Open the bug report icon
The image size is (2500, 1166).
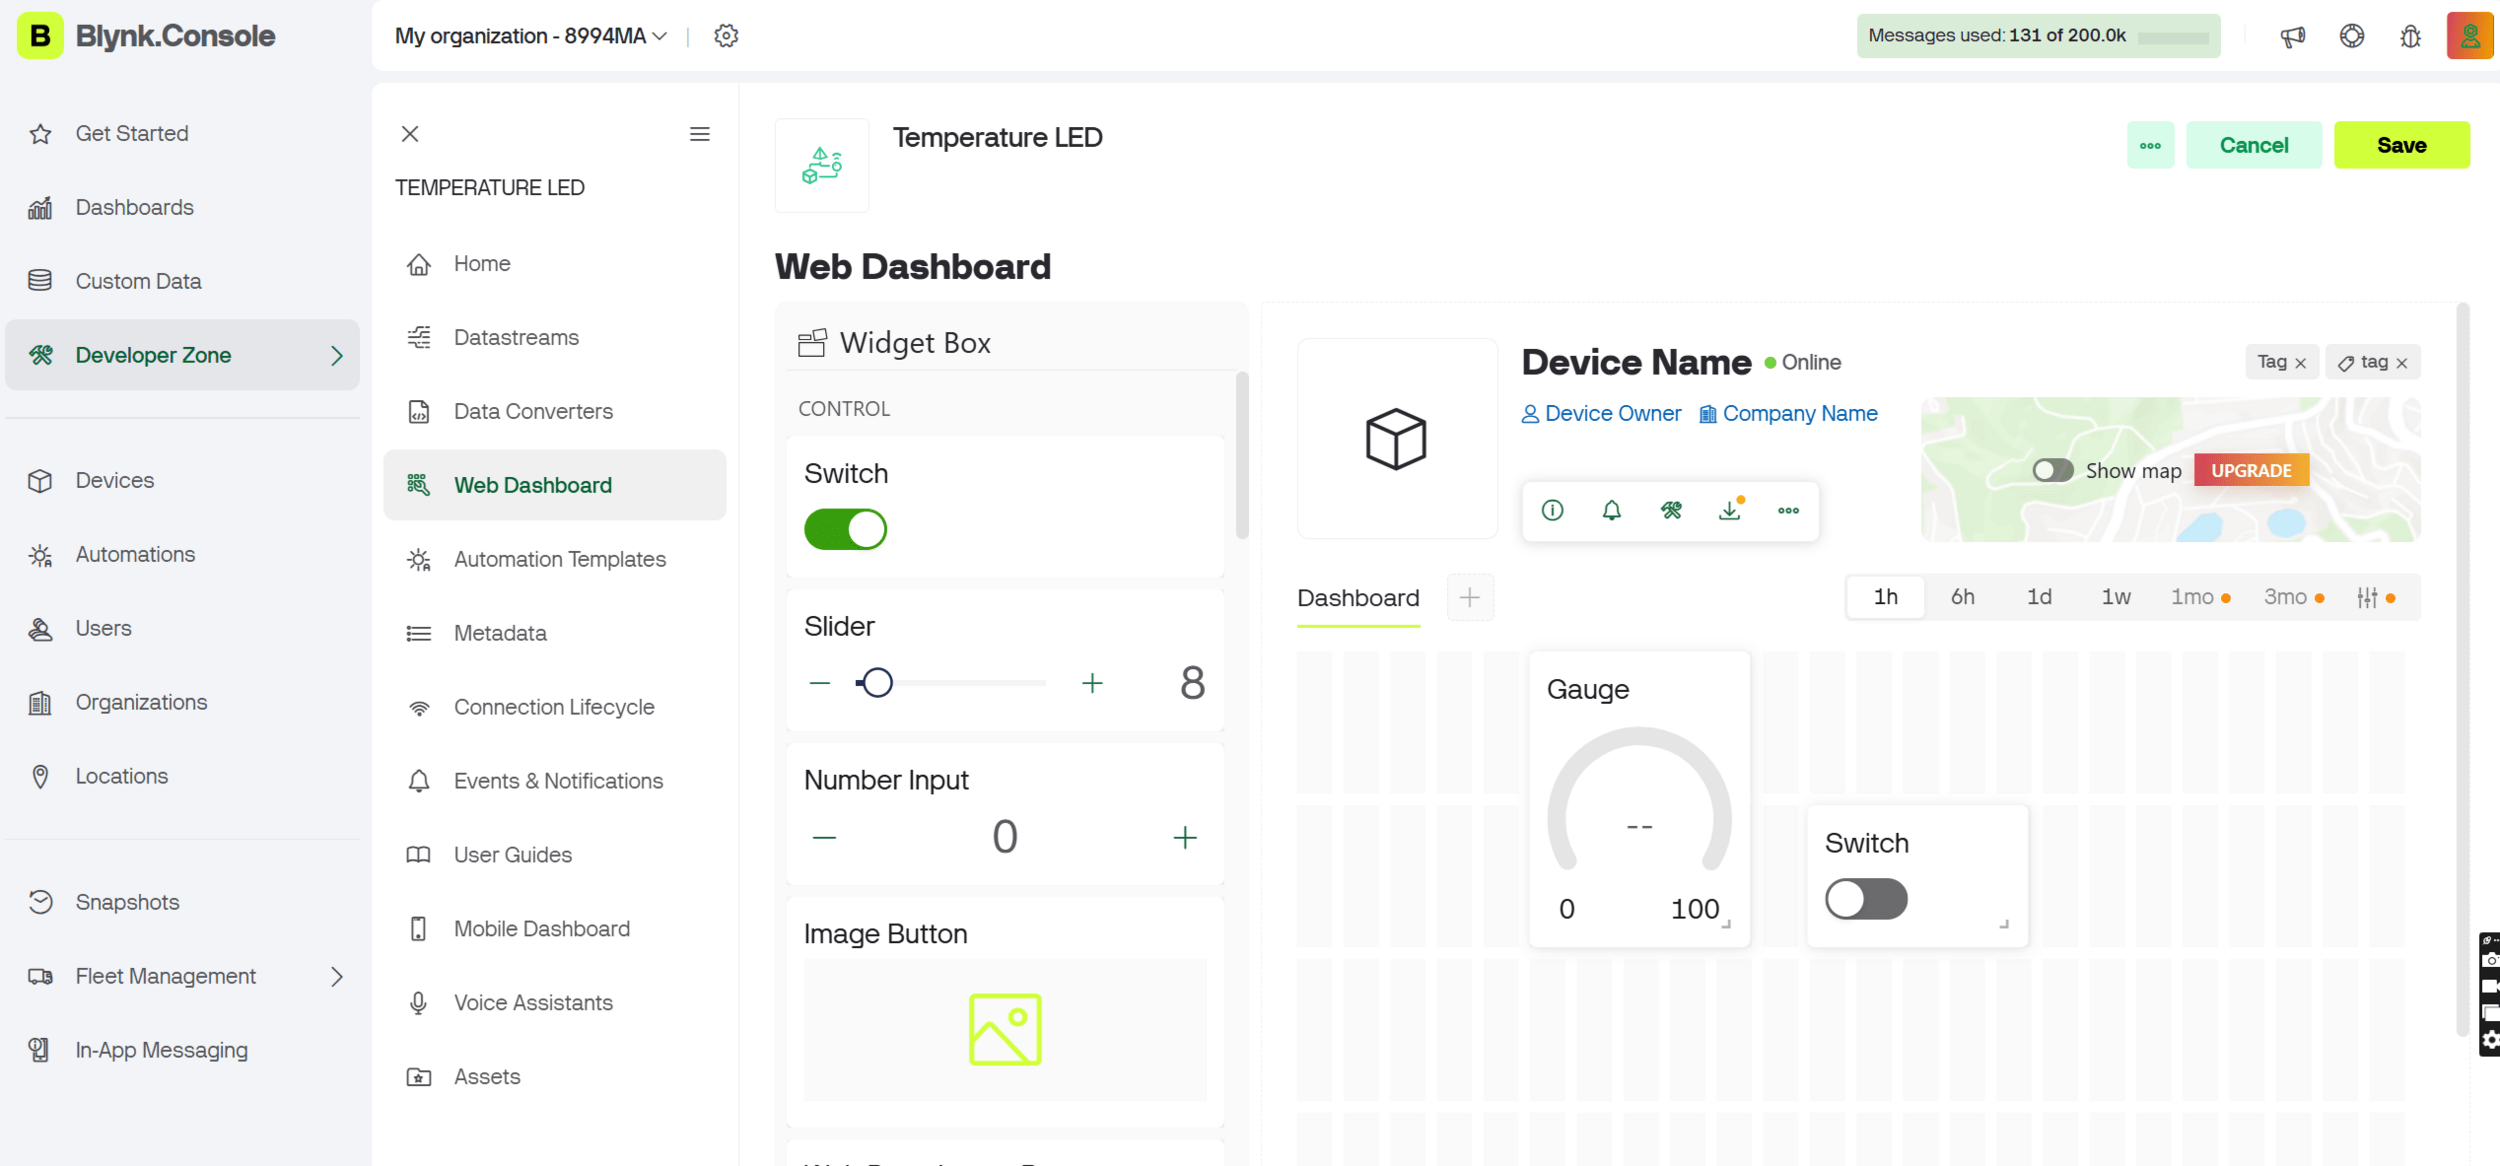pyautogui.click(x=2410, y=36)
